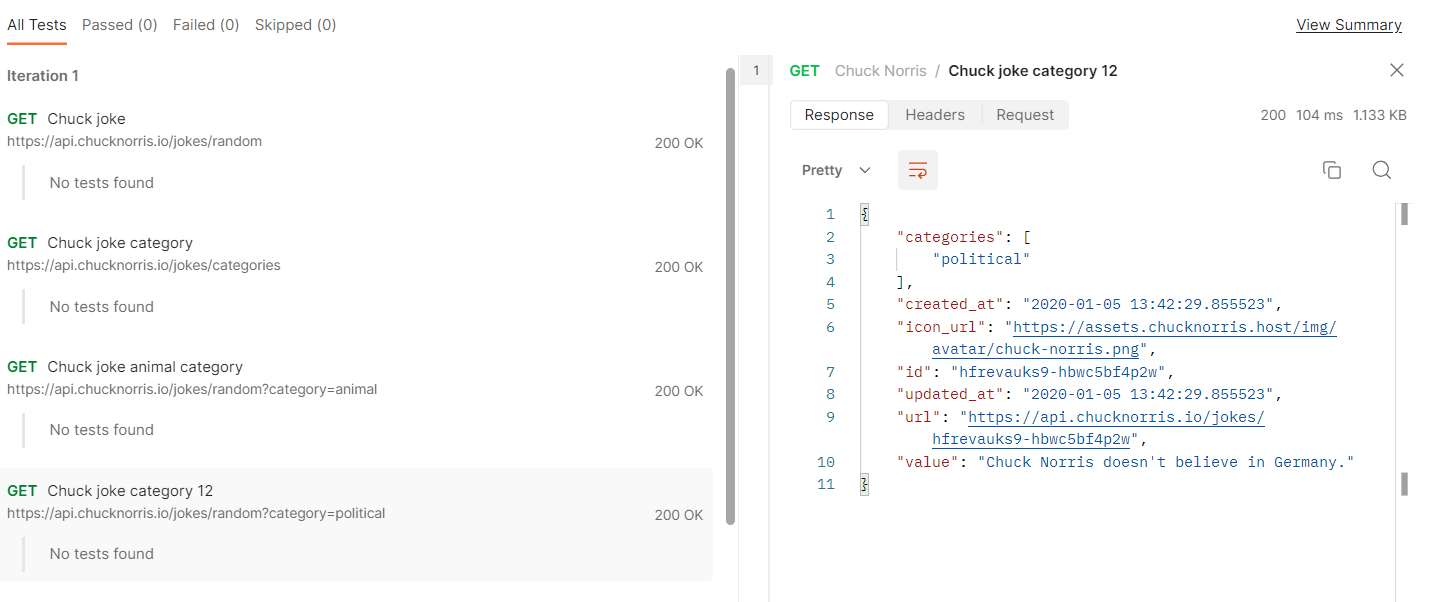Screen dimensions: 1432x602
Task: Click the jokes/random URL text
Action: tap(134, 141)
